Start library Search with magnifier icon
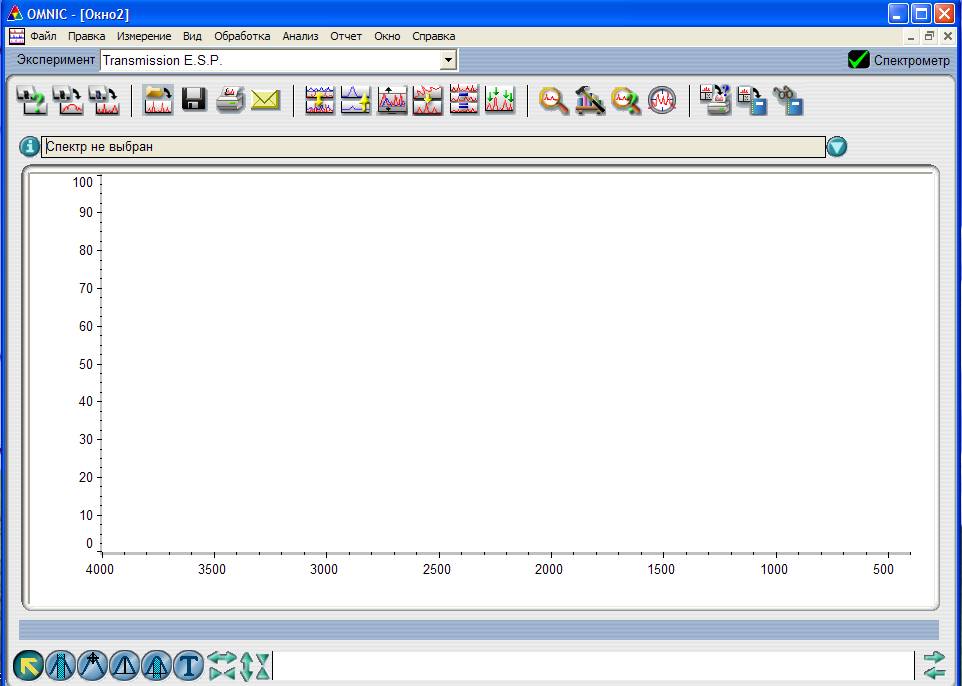 553,101
